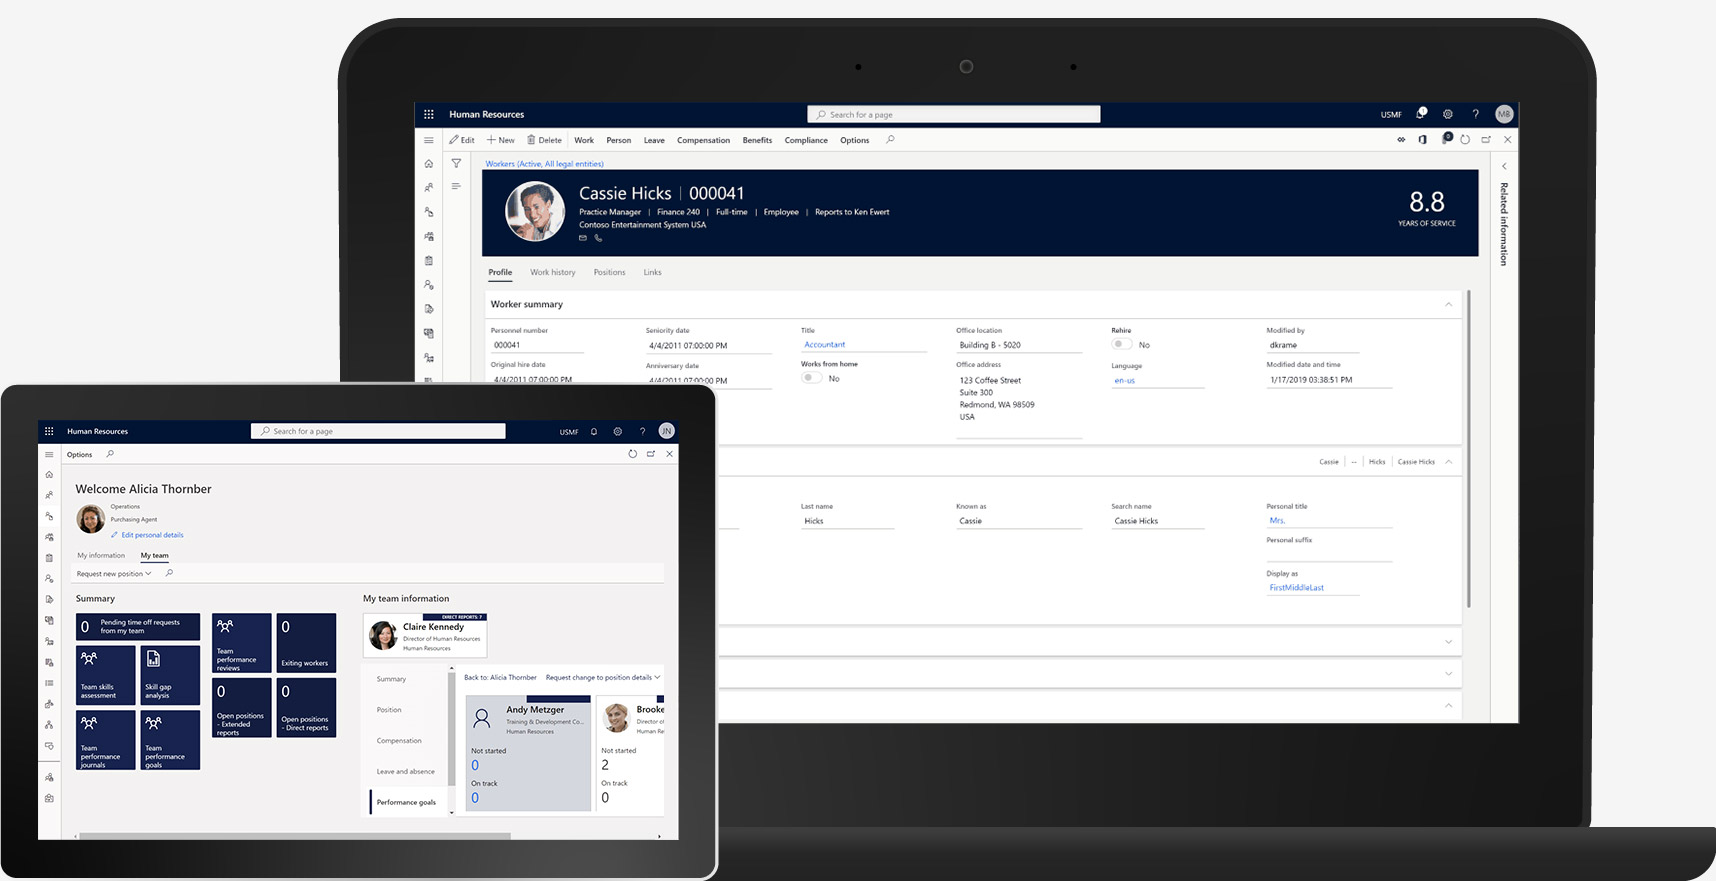Open the settings gear on the tablet

coord(618,432)
